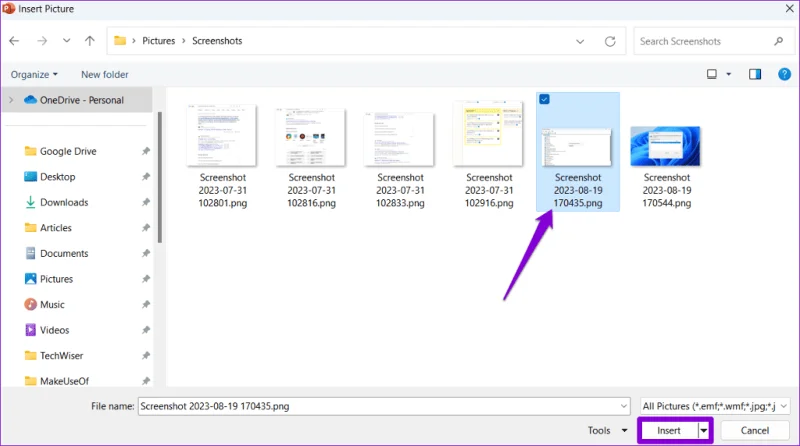Open the TechWiser sidebar folder

tap(61, 355)
